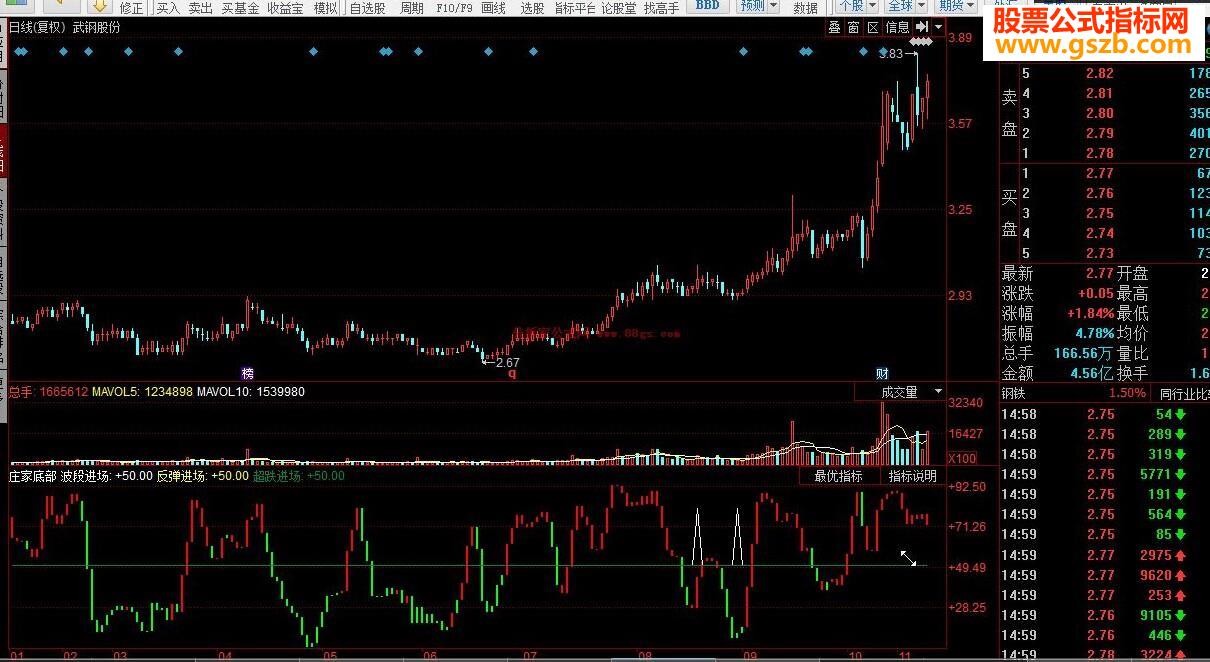The image size is (1210, 662).
Task: Click the 信息 info button
Action: [898, 27]
